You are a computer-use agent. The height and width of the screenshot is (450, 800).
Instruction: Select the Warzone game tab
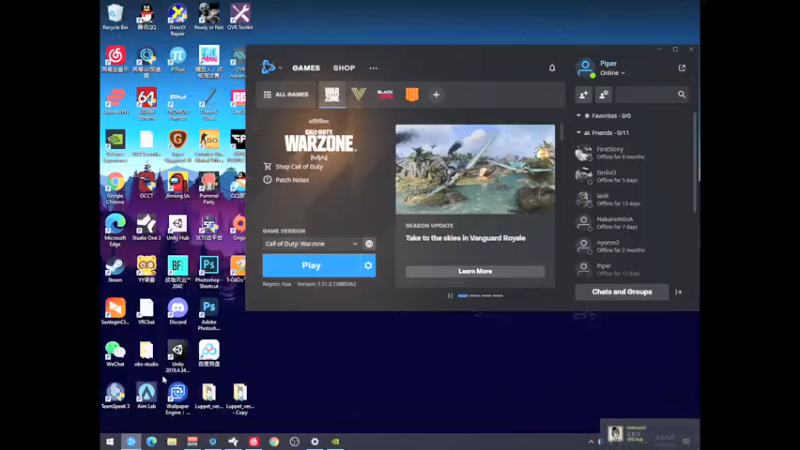[x=332, y=94]
